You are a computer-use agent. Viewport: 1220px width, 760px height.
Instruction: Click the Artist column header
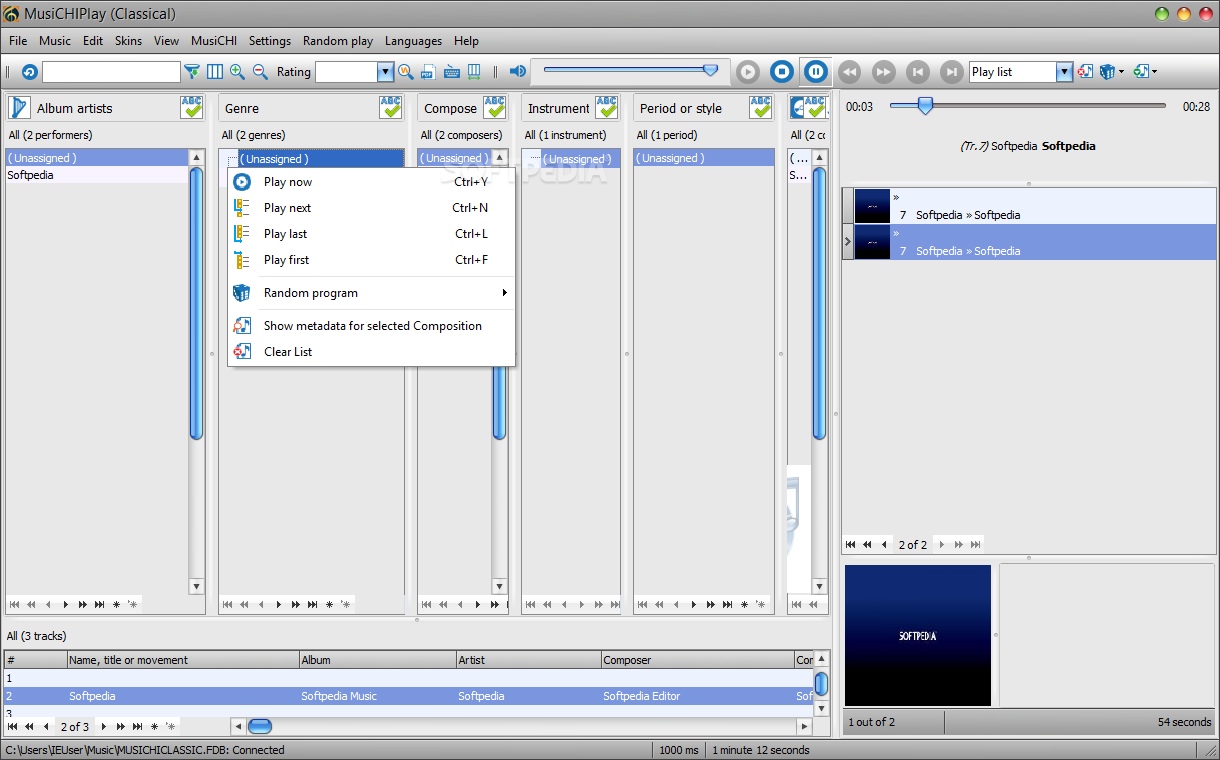coord(529,660)
